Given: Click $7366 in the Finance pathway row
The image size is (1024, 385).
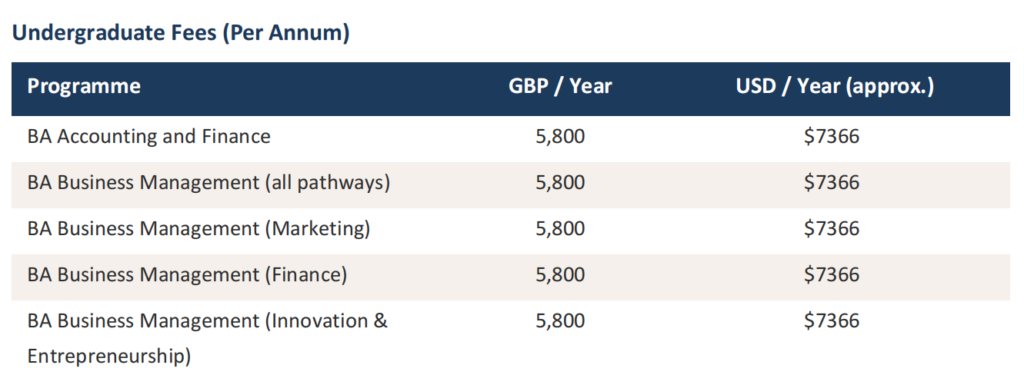Looking at the screenshot, I should pos(832,275).
